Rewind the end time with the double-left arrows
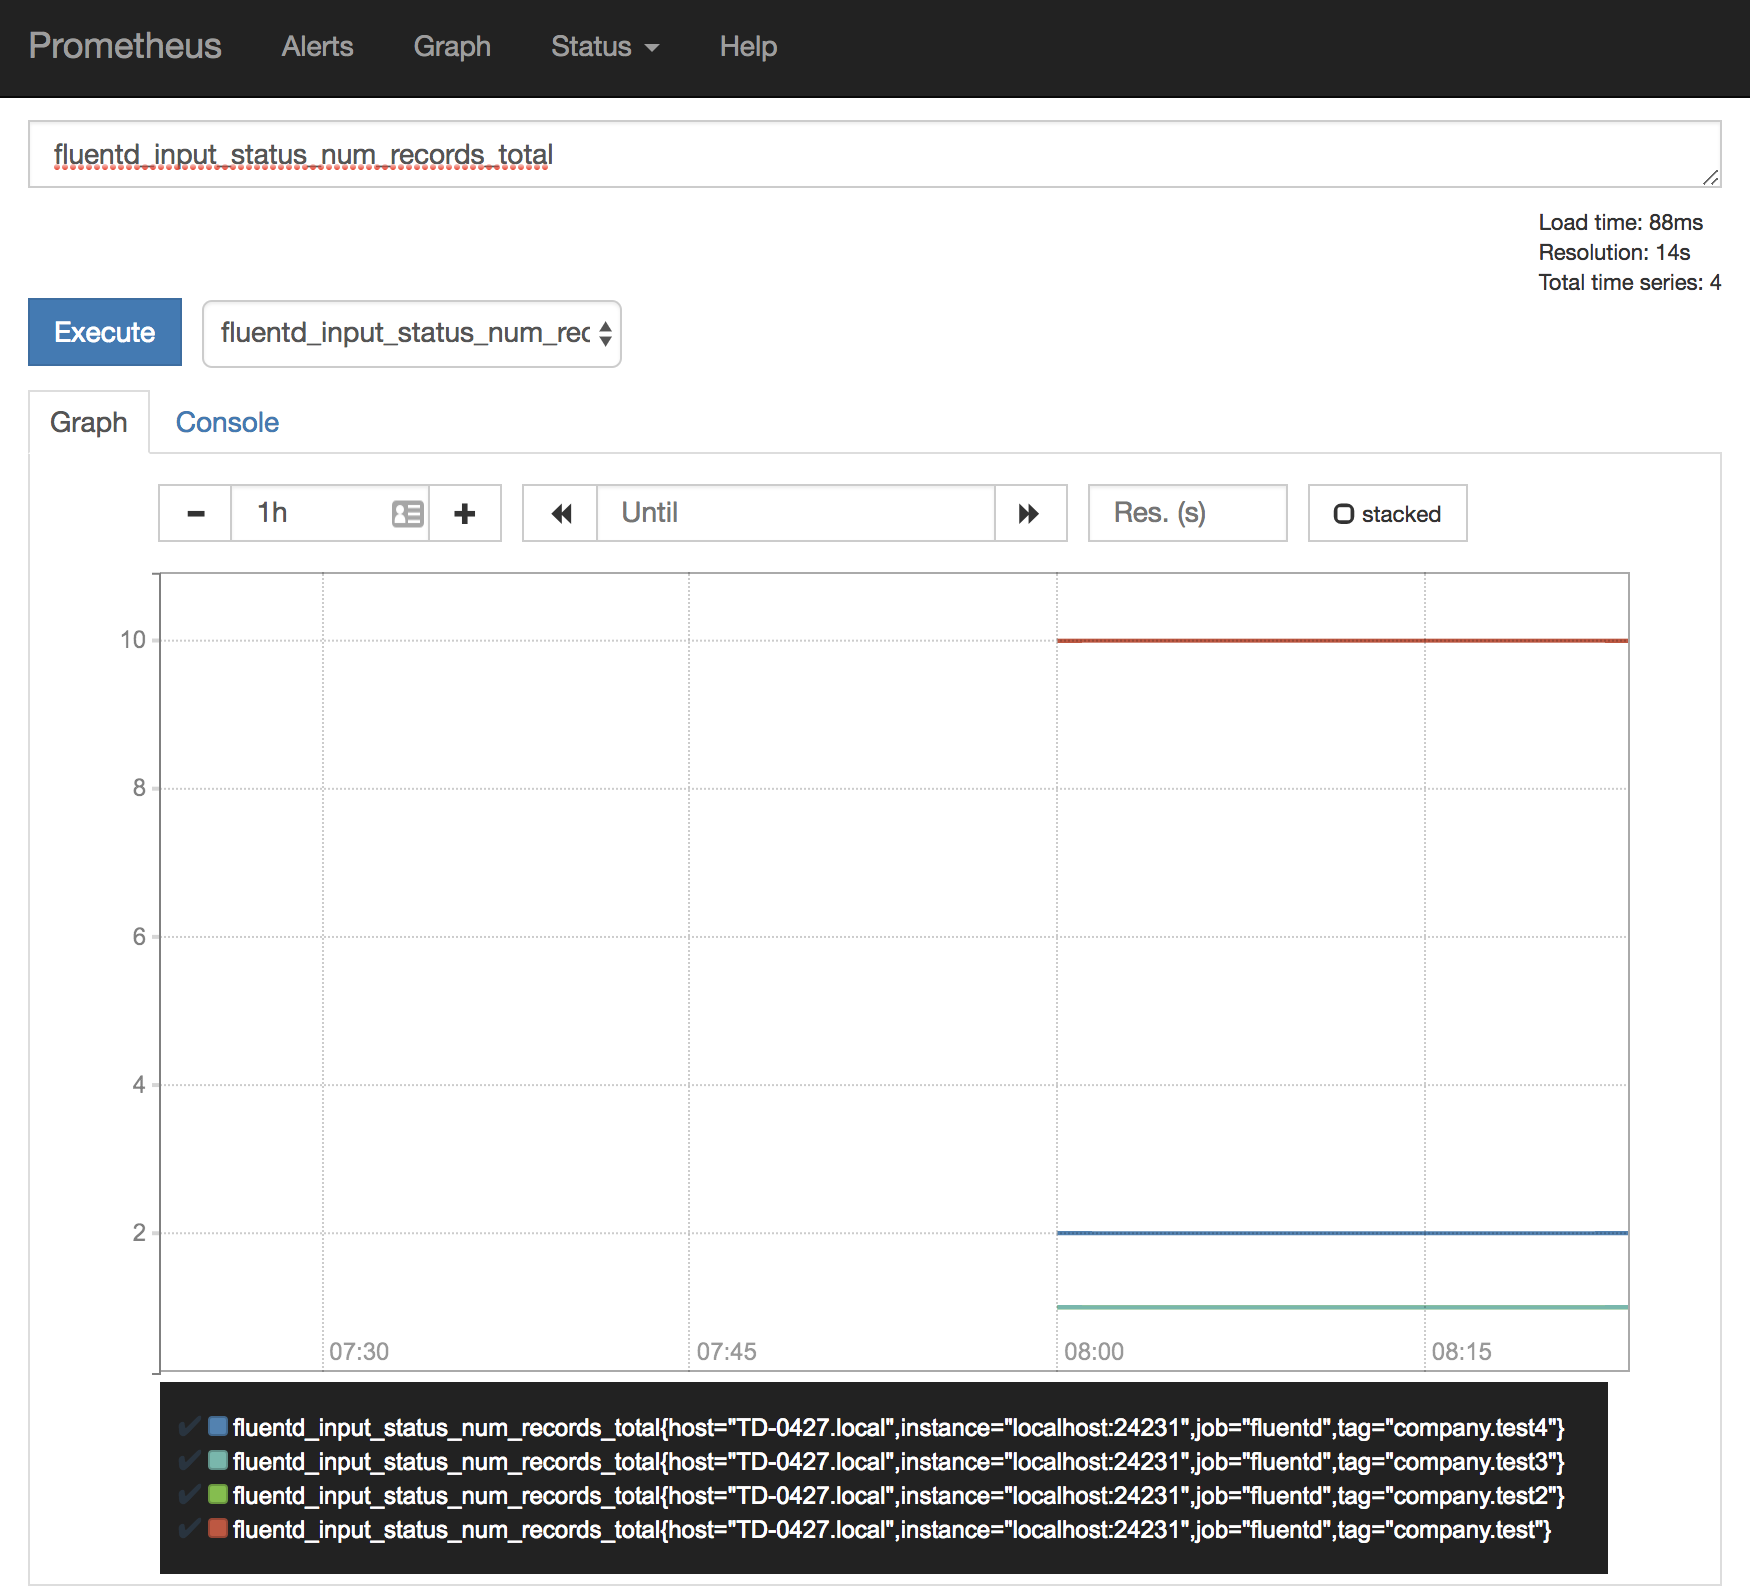1750x1594 pixels. click(x=561, y=513)
